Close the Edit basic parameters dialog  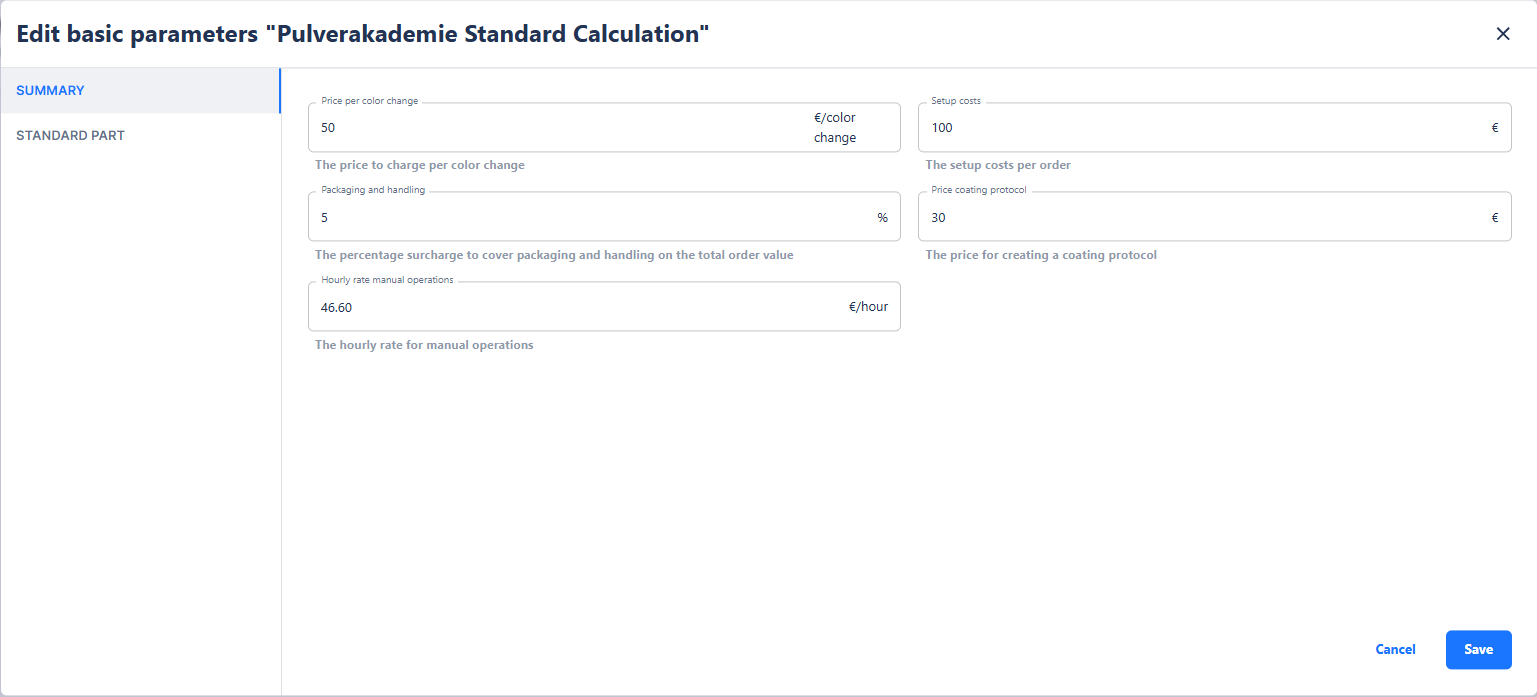coord(1503,34)
